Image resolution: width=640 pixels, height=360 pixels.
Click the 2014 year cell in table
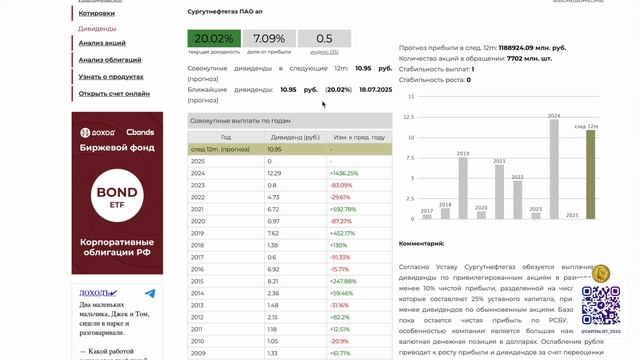pyautogui.click(x=226, y=293)
